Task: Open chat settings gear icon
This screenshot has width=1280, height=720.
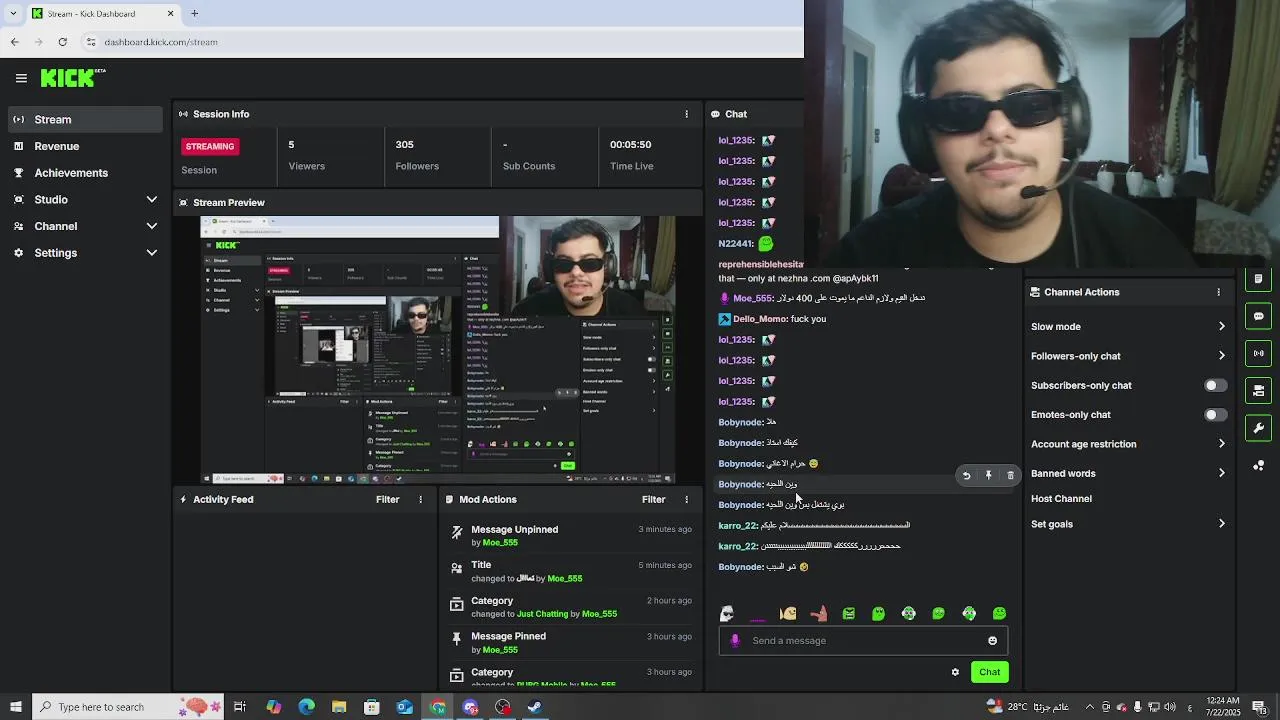Action: point(955,672)
